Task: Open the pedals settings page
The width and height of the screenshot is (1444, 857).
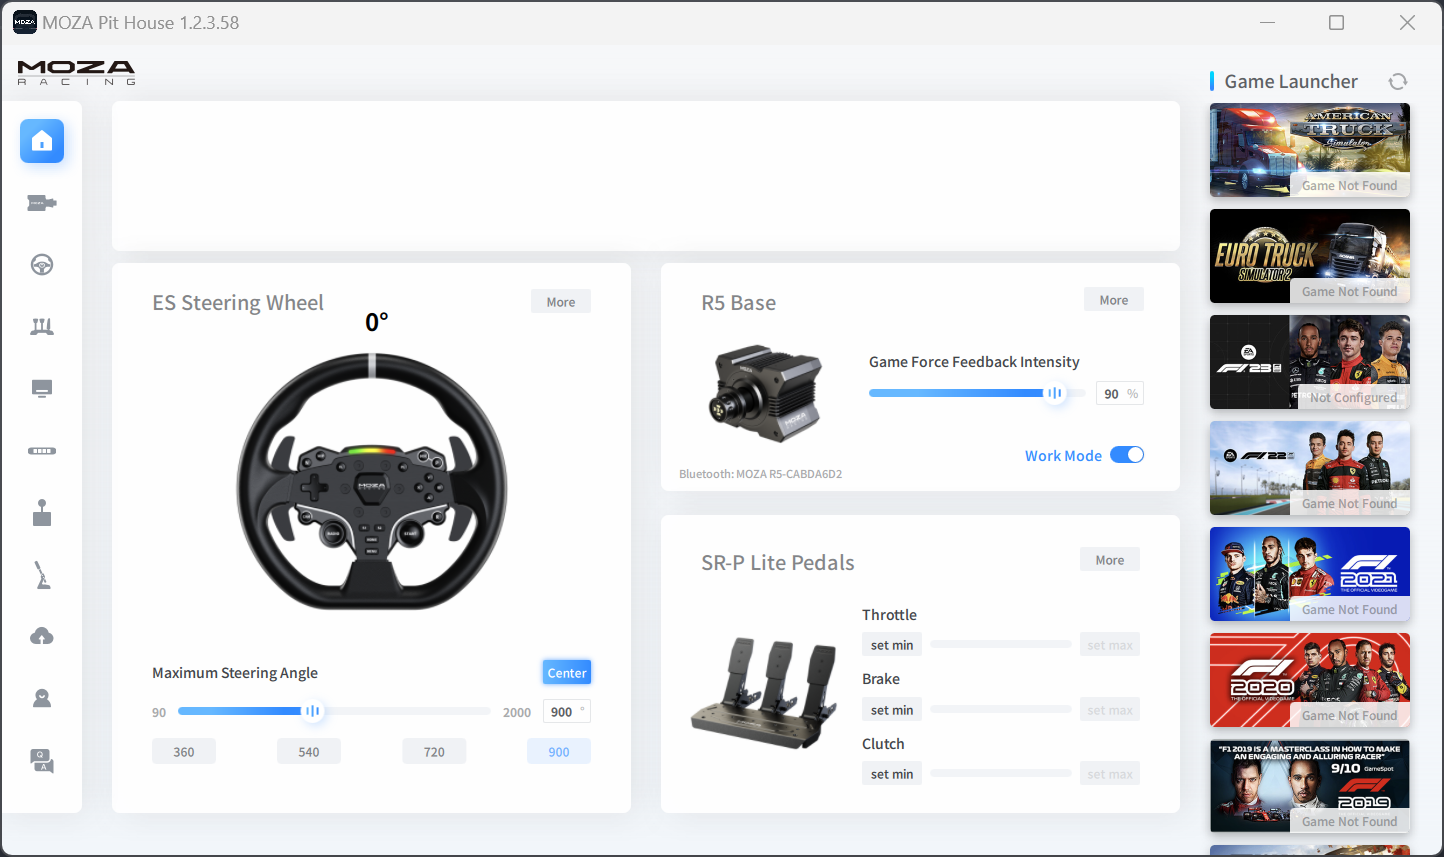Action: [x=41, y=325]
